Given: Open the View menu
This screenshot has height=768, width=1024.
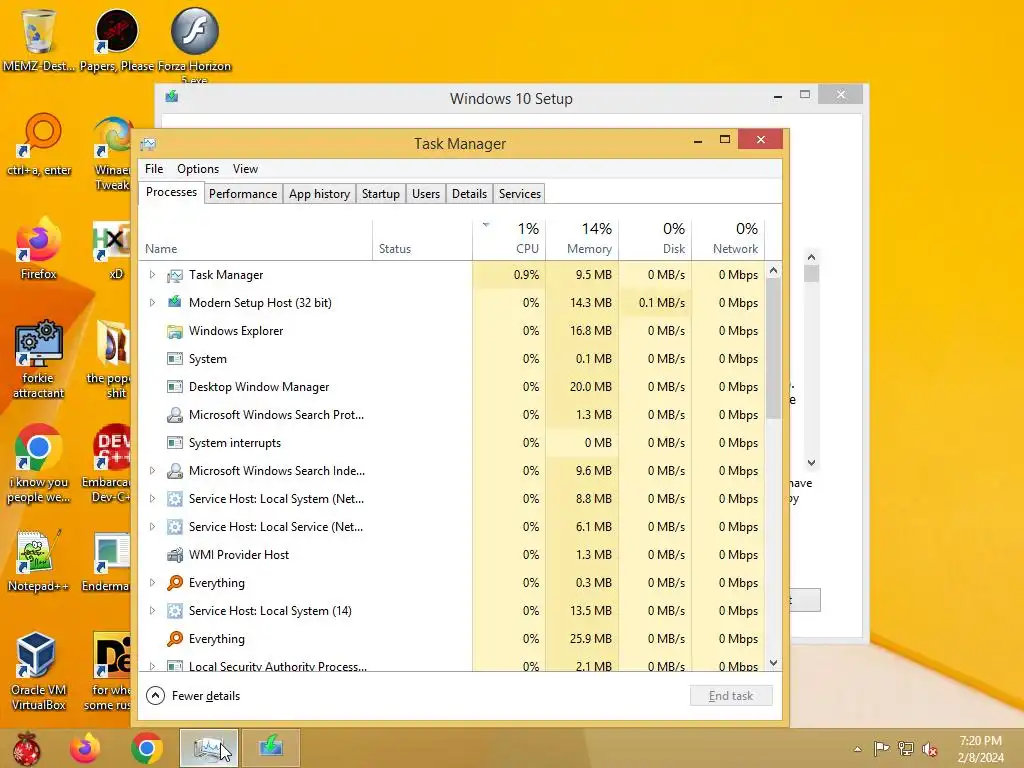Looking at the screenshot, I should (245, 168).
